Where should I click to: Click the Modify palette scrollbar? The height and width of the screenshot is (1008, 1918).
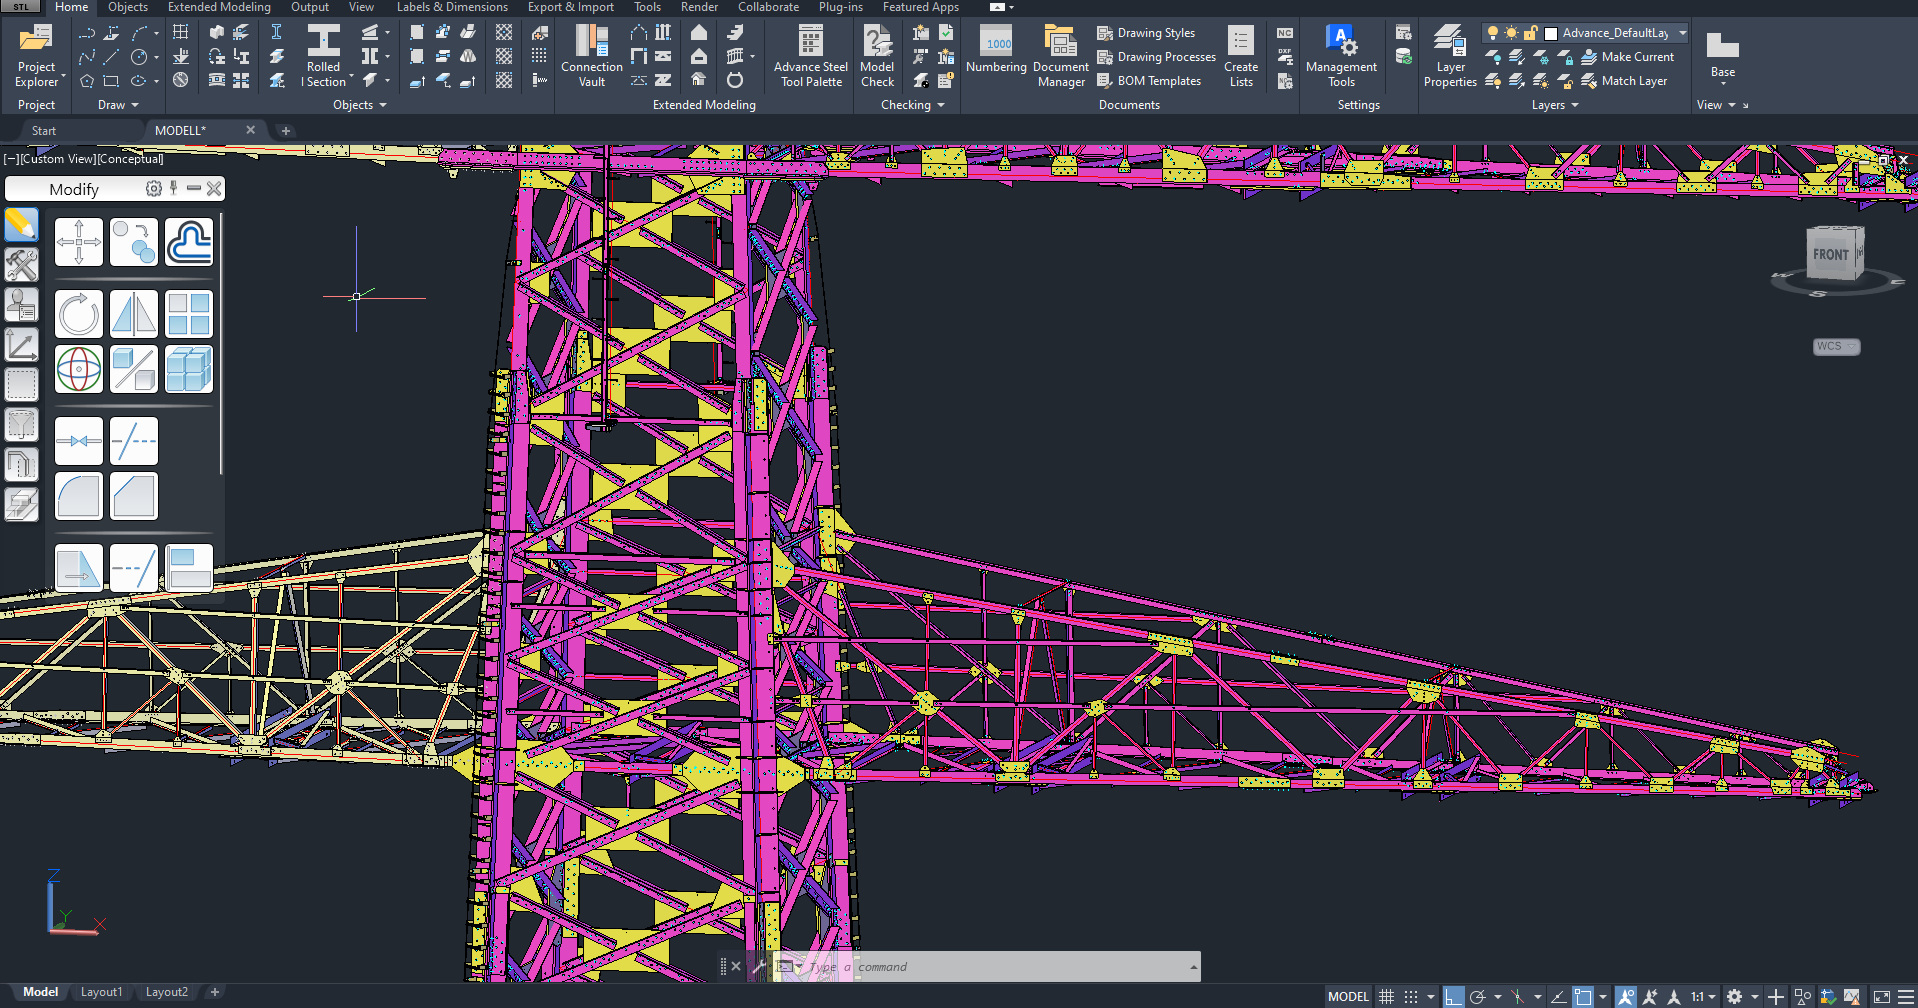click(221, 343)
